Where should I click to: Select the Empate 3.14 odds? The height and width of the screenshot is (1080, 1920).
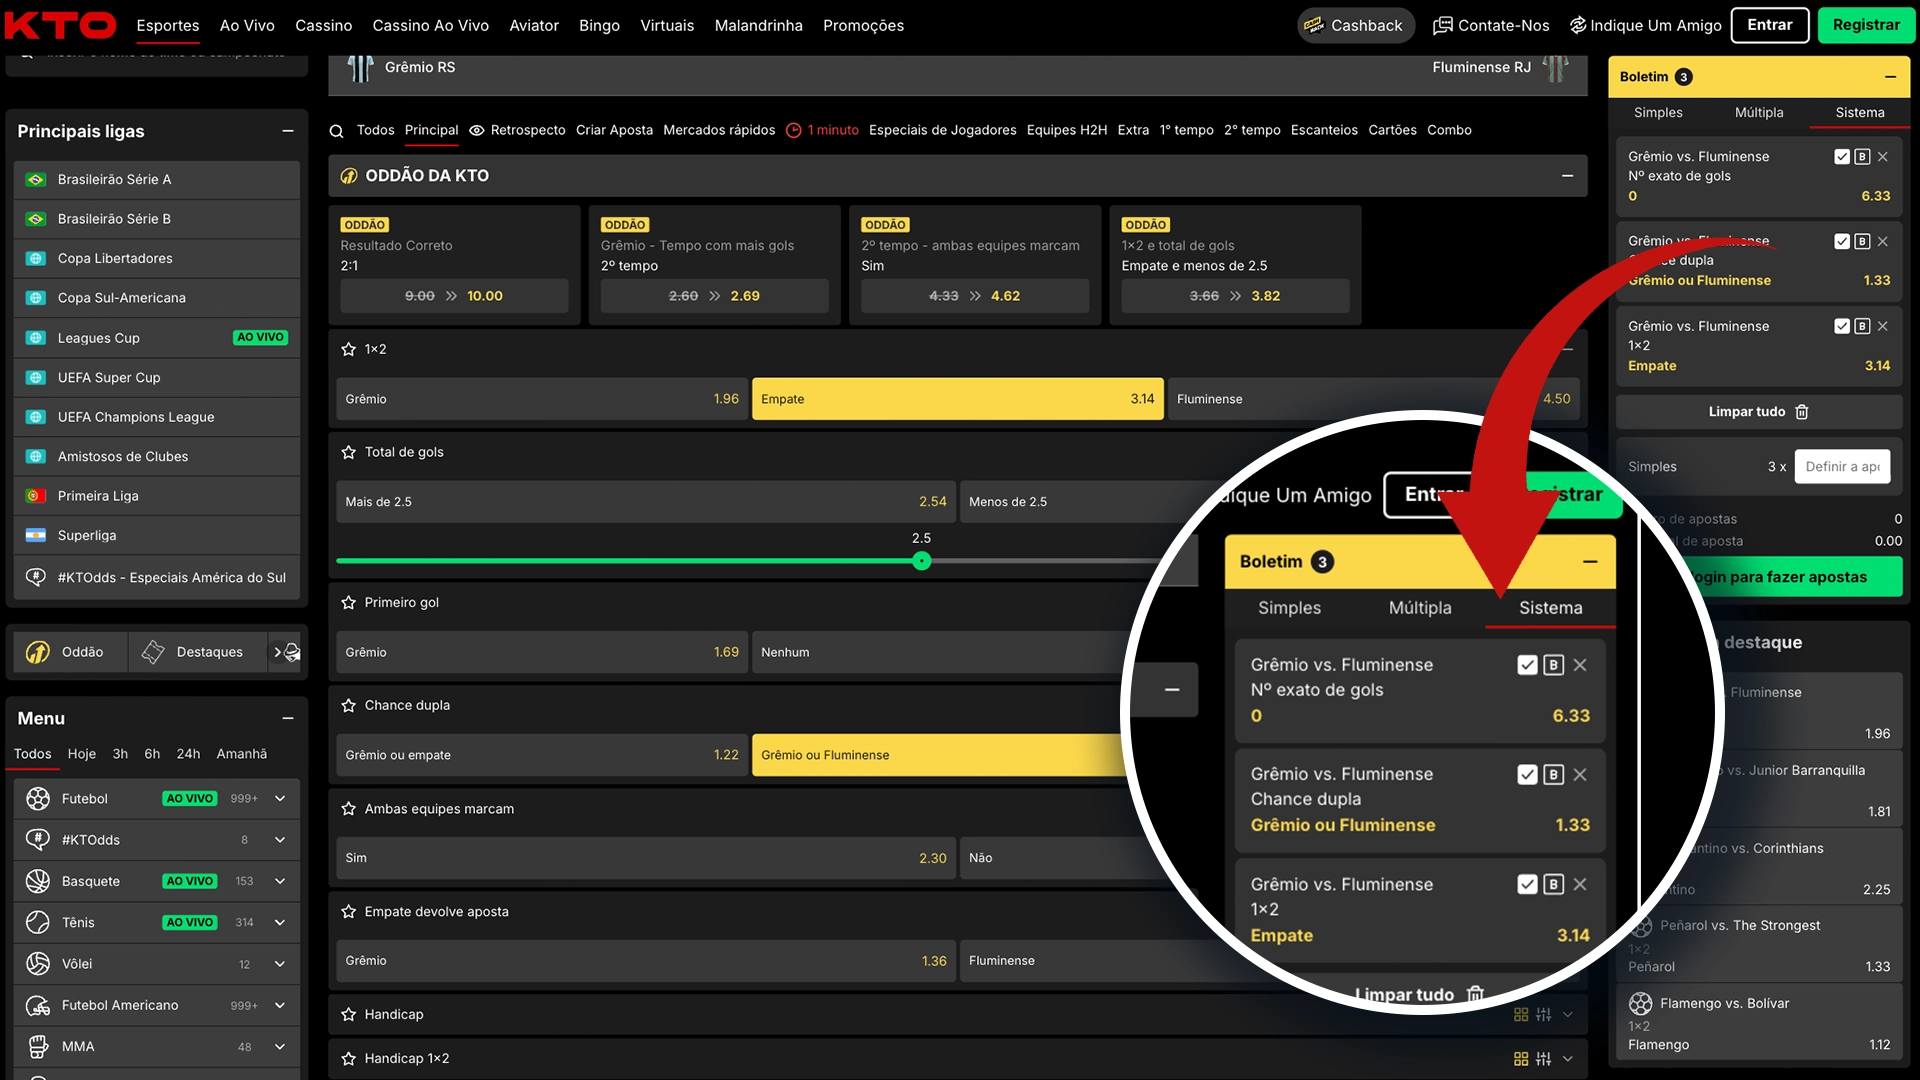point(957,399)
